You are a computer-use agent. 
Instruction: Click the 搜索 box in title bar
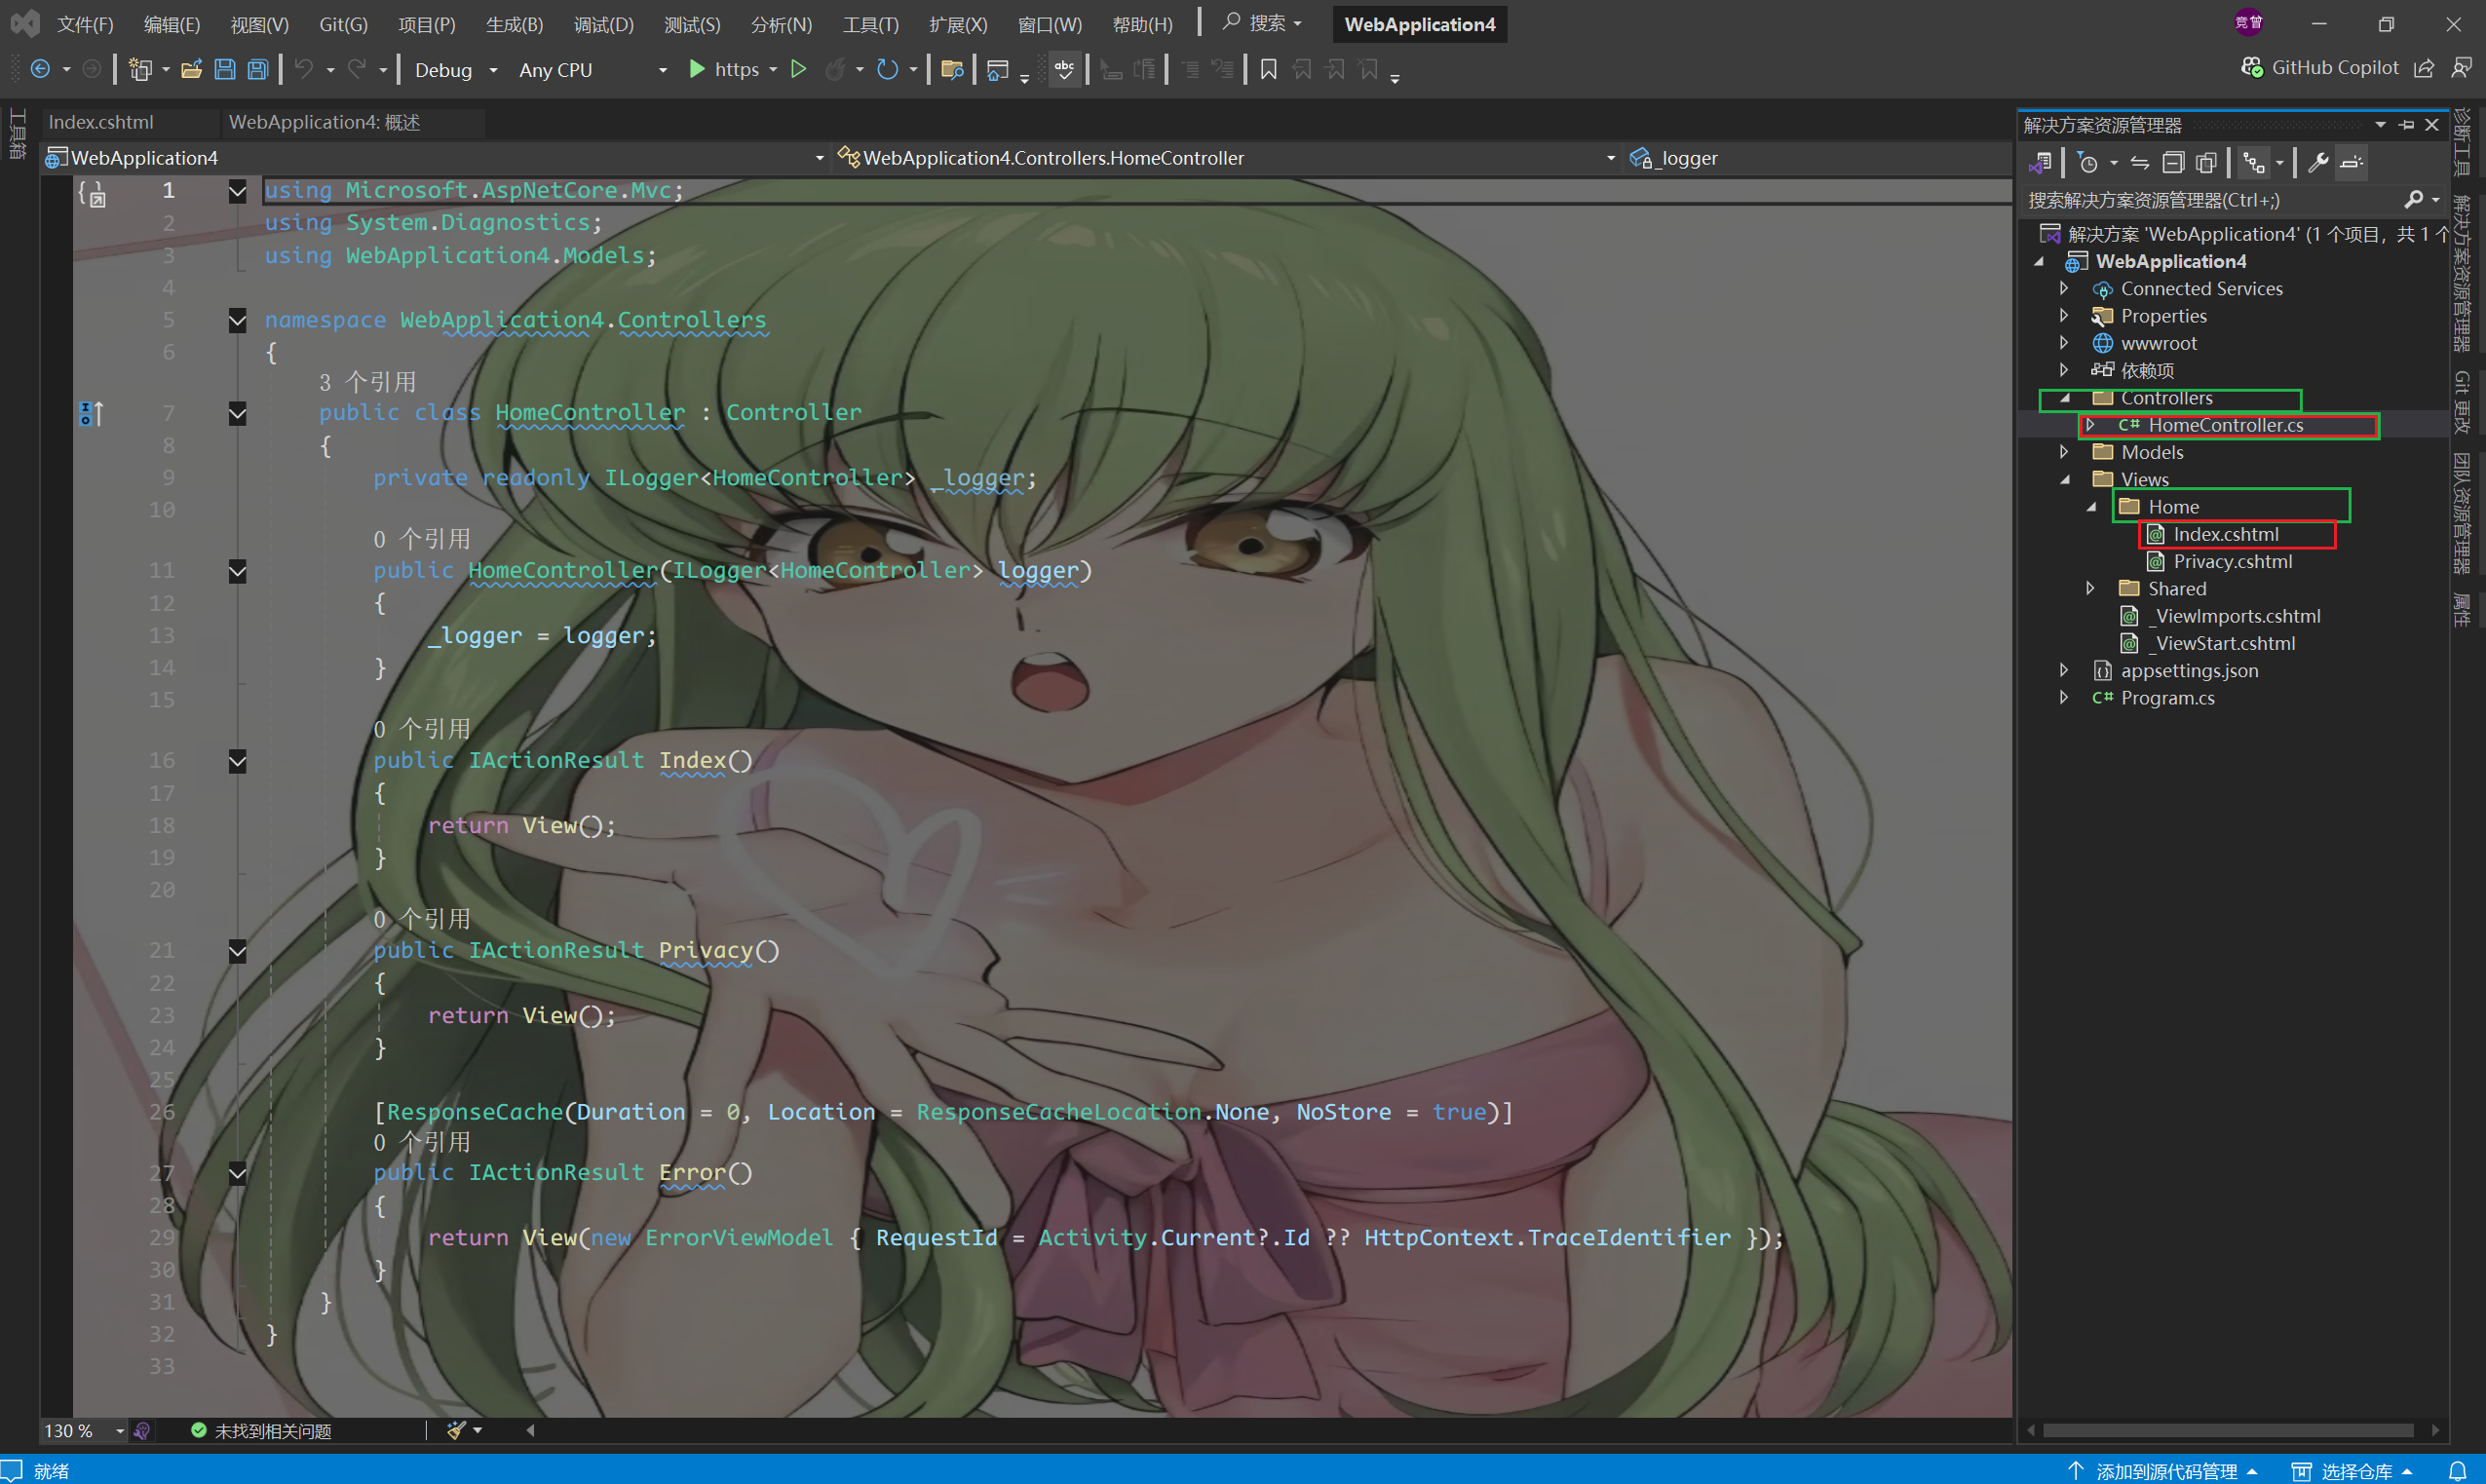1262,23
